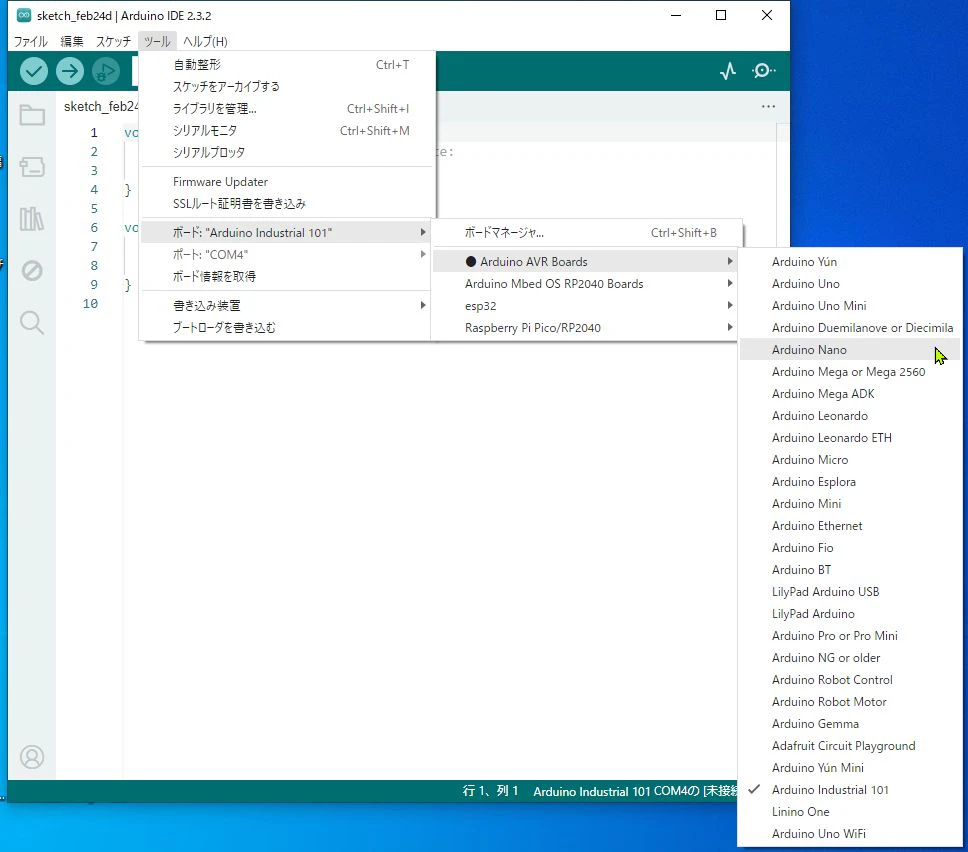968x852 pixels.
Task: Select Arduino Uno board
Action: [x=850, y=284]
